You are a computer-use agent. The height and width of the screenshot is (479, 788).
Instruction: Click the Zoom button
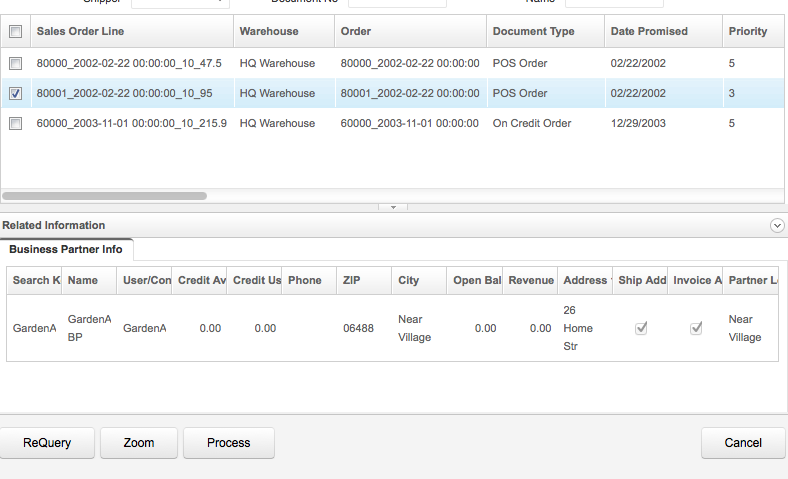[x=139, y=443]
